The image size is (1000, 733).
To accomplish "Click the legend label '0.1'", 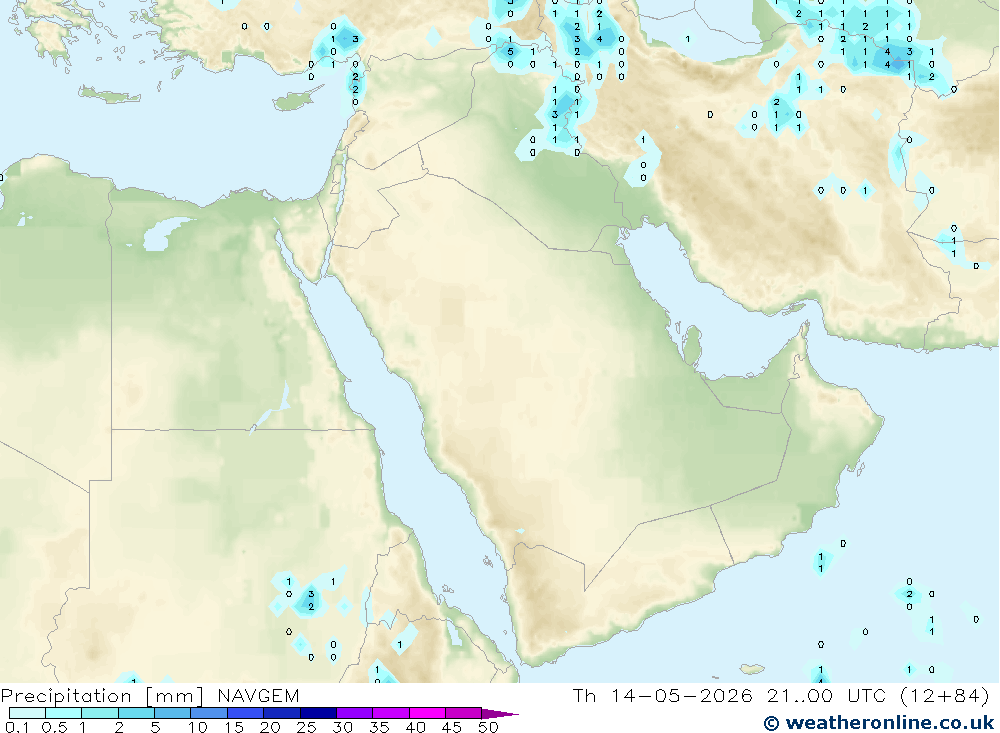I will [17, 727].
